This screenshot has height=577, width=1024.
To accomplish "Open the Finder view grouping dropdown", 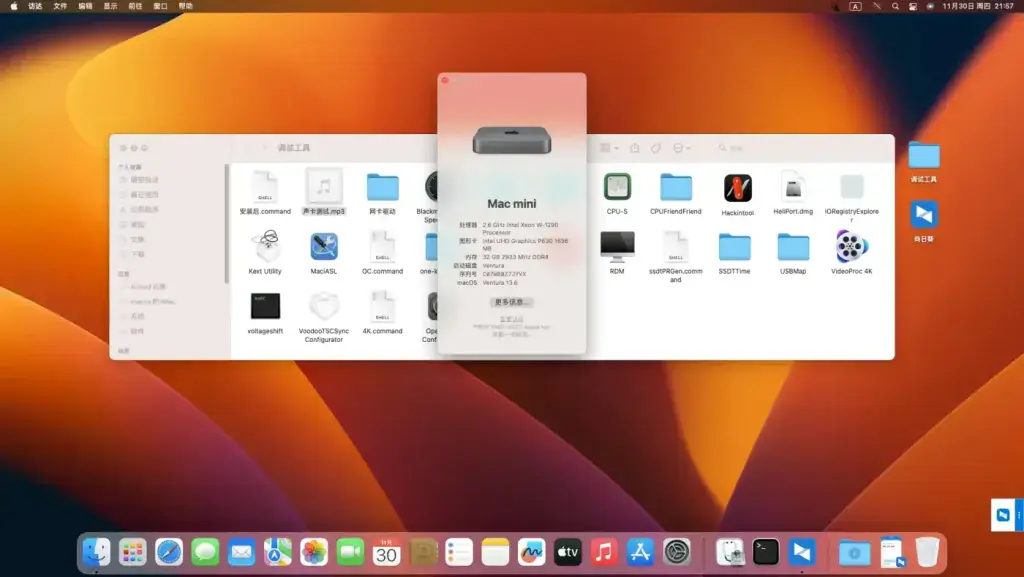I will 609,148.
